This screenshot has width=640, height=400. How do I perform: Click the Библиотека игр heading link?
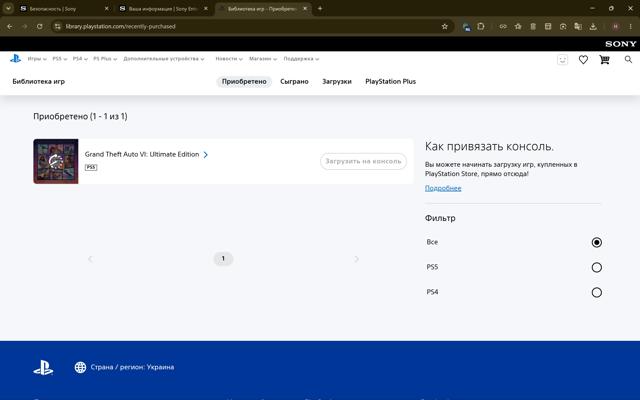coord(39,82)
